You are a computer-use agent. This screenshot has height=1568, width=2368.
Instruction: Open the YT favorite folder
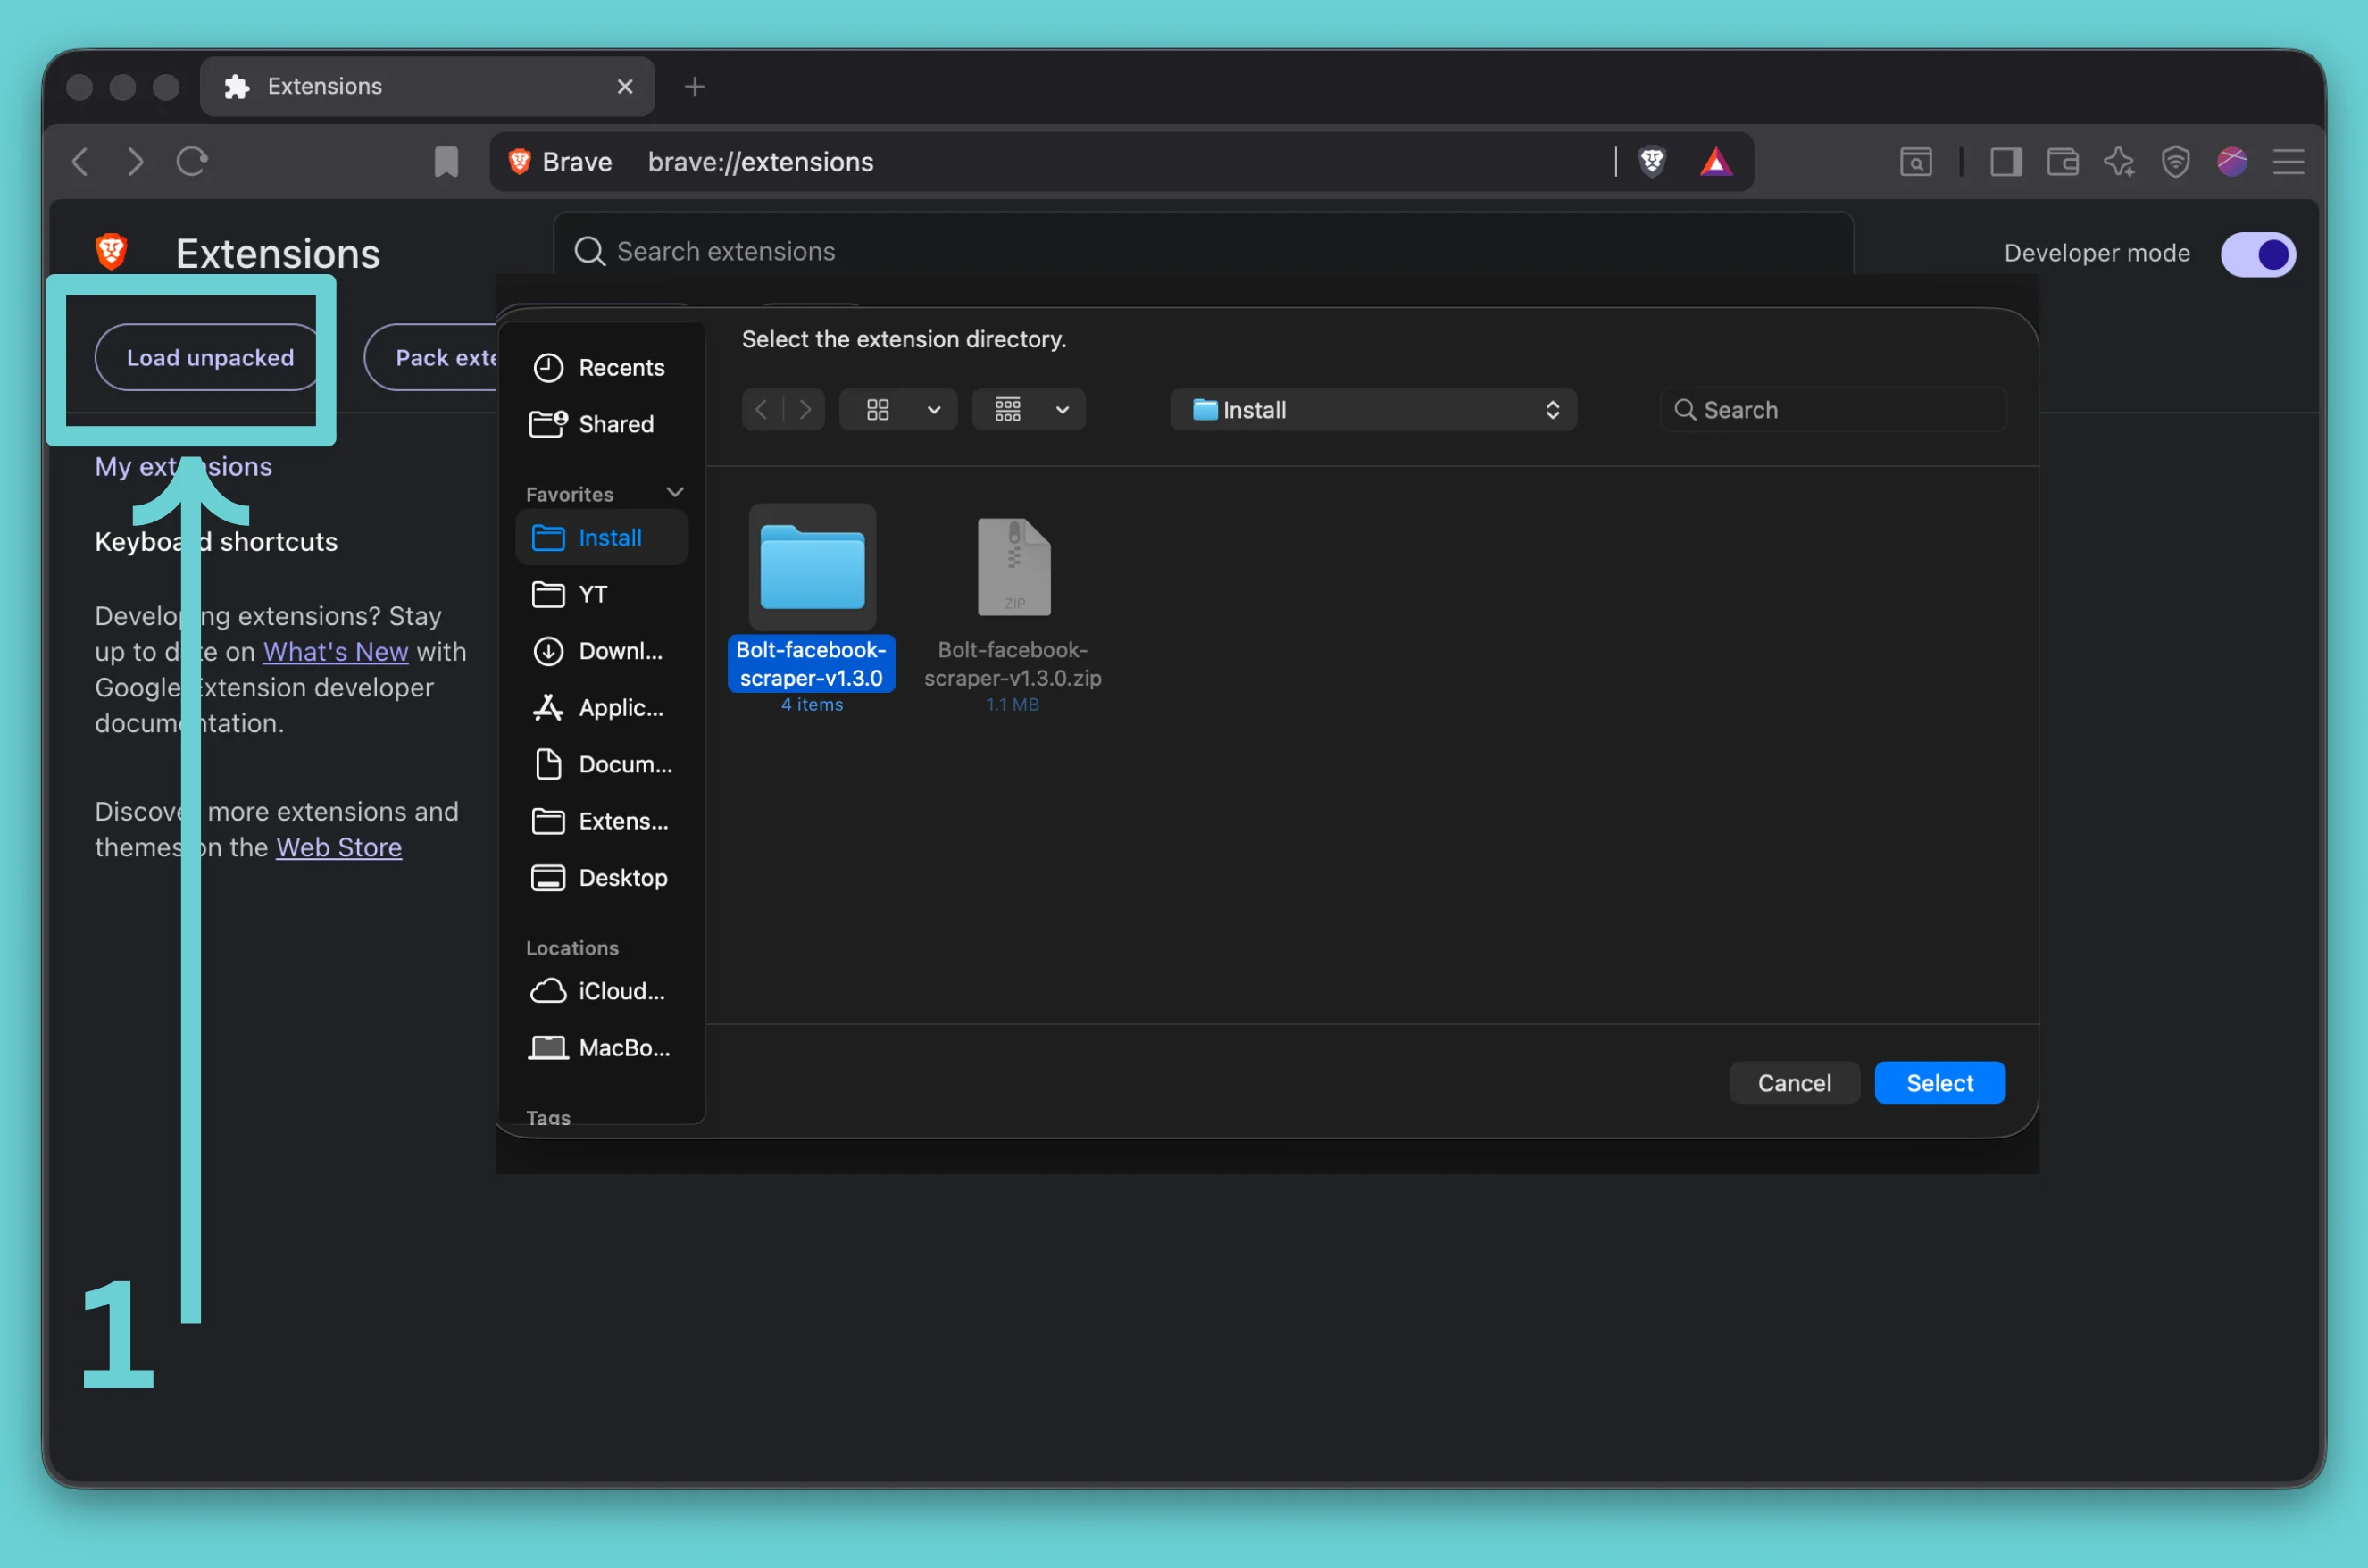click(601, 595)
